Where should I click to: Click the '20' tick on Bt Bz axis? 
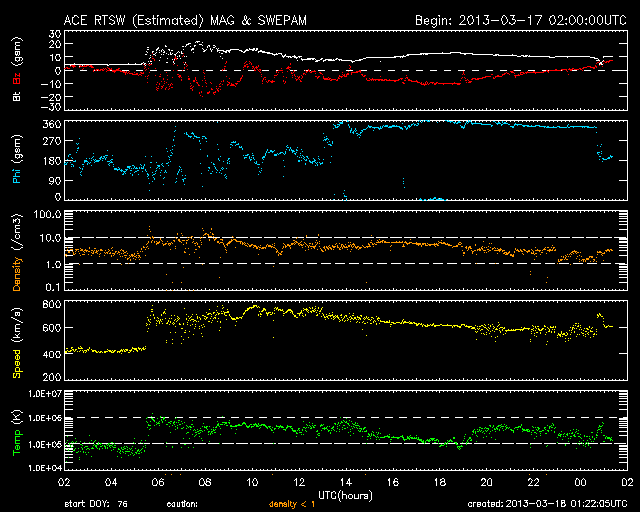coord(55,45)
